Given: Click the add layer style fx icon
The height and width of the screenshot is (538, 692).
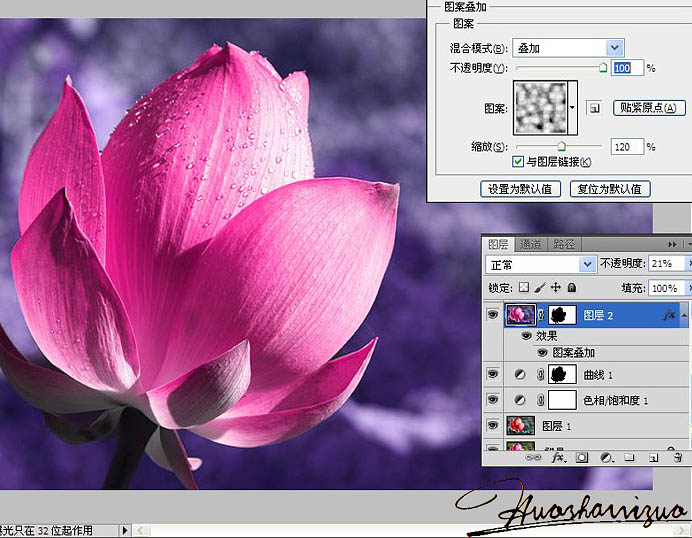Looking at the screenshot, I should coord(559,457).
